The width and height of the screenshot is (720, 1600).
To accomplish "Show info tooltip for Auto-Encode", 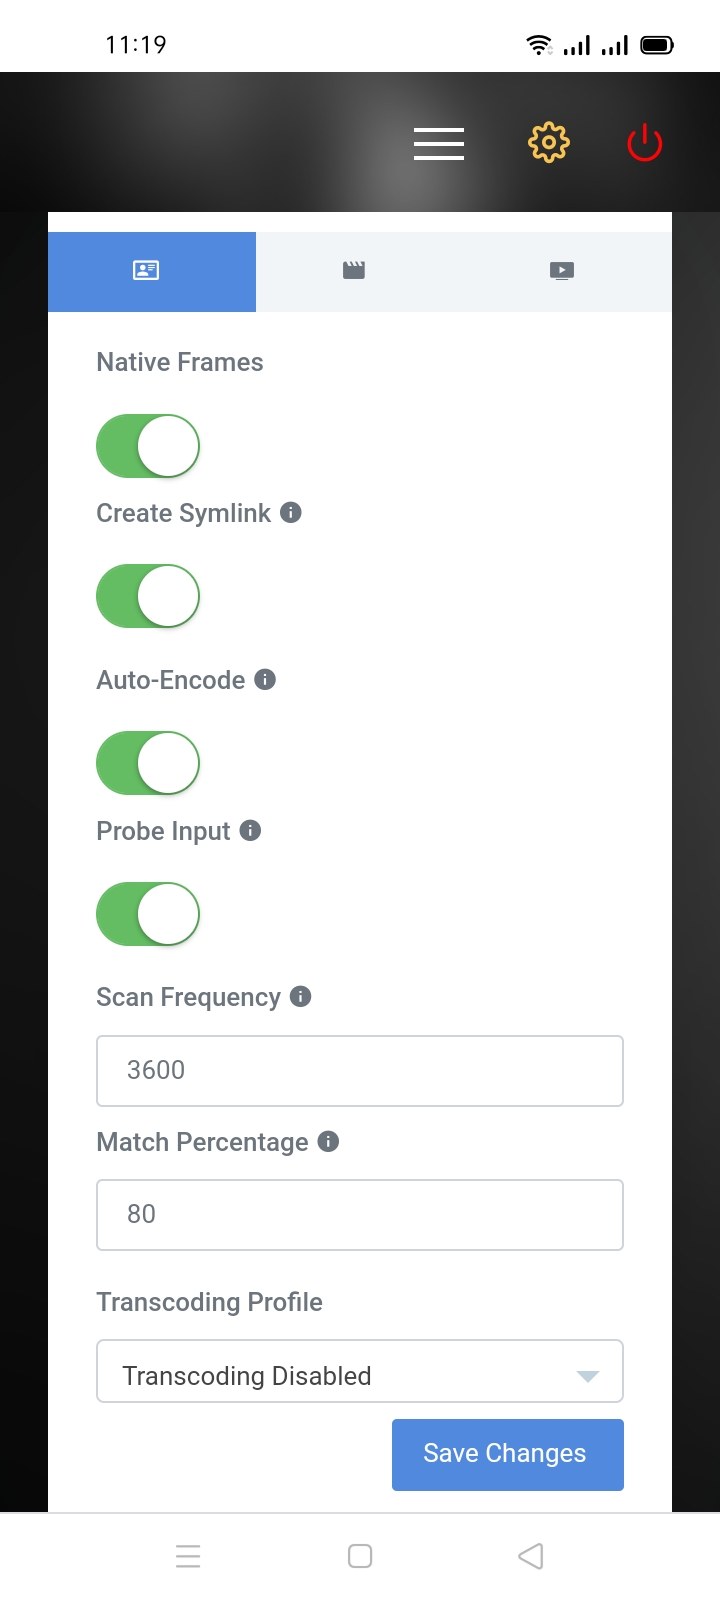I will point(265,680).
